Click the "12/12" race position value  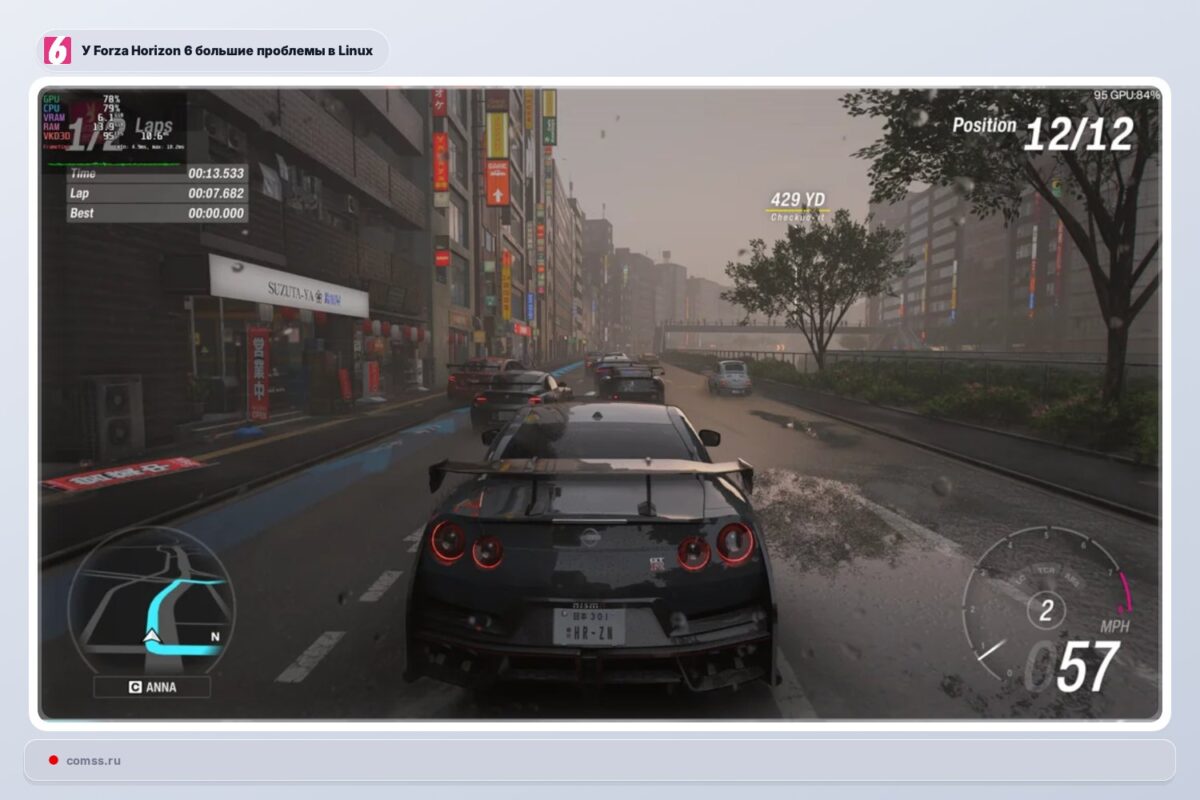[x=1078, y=134]
